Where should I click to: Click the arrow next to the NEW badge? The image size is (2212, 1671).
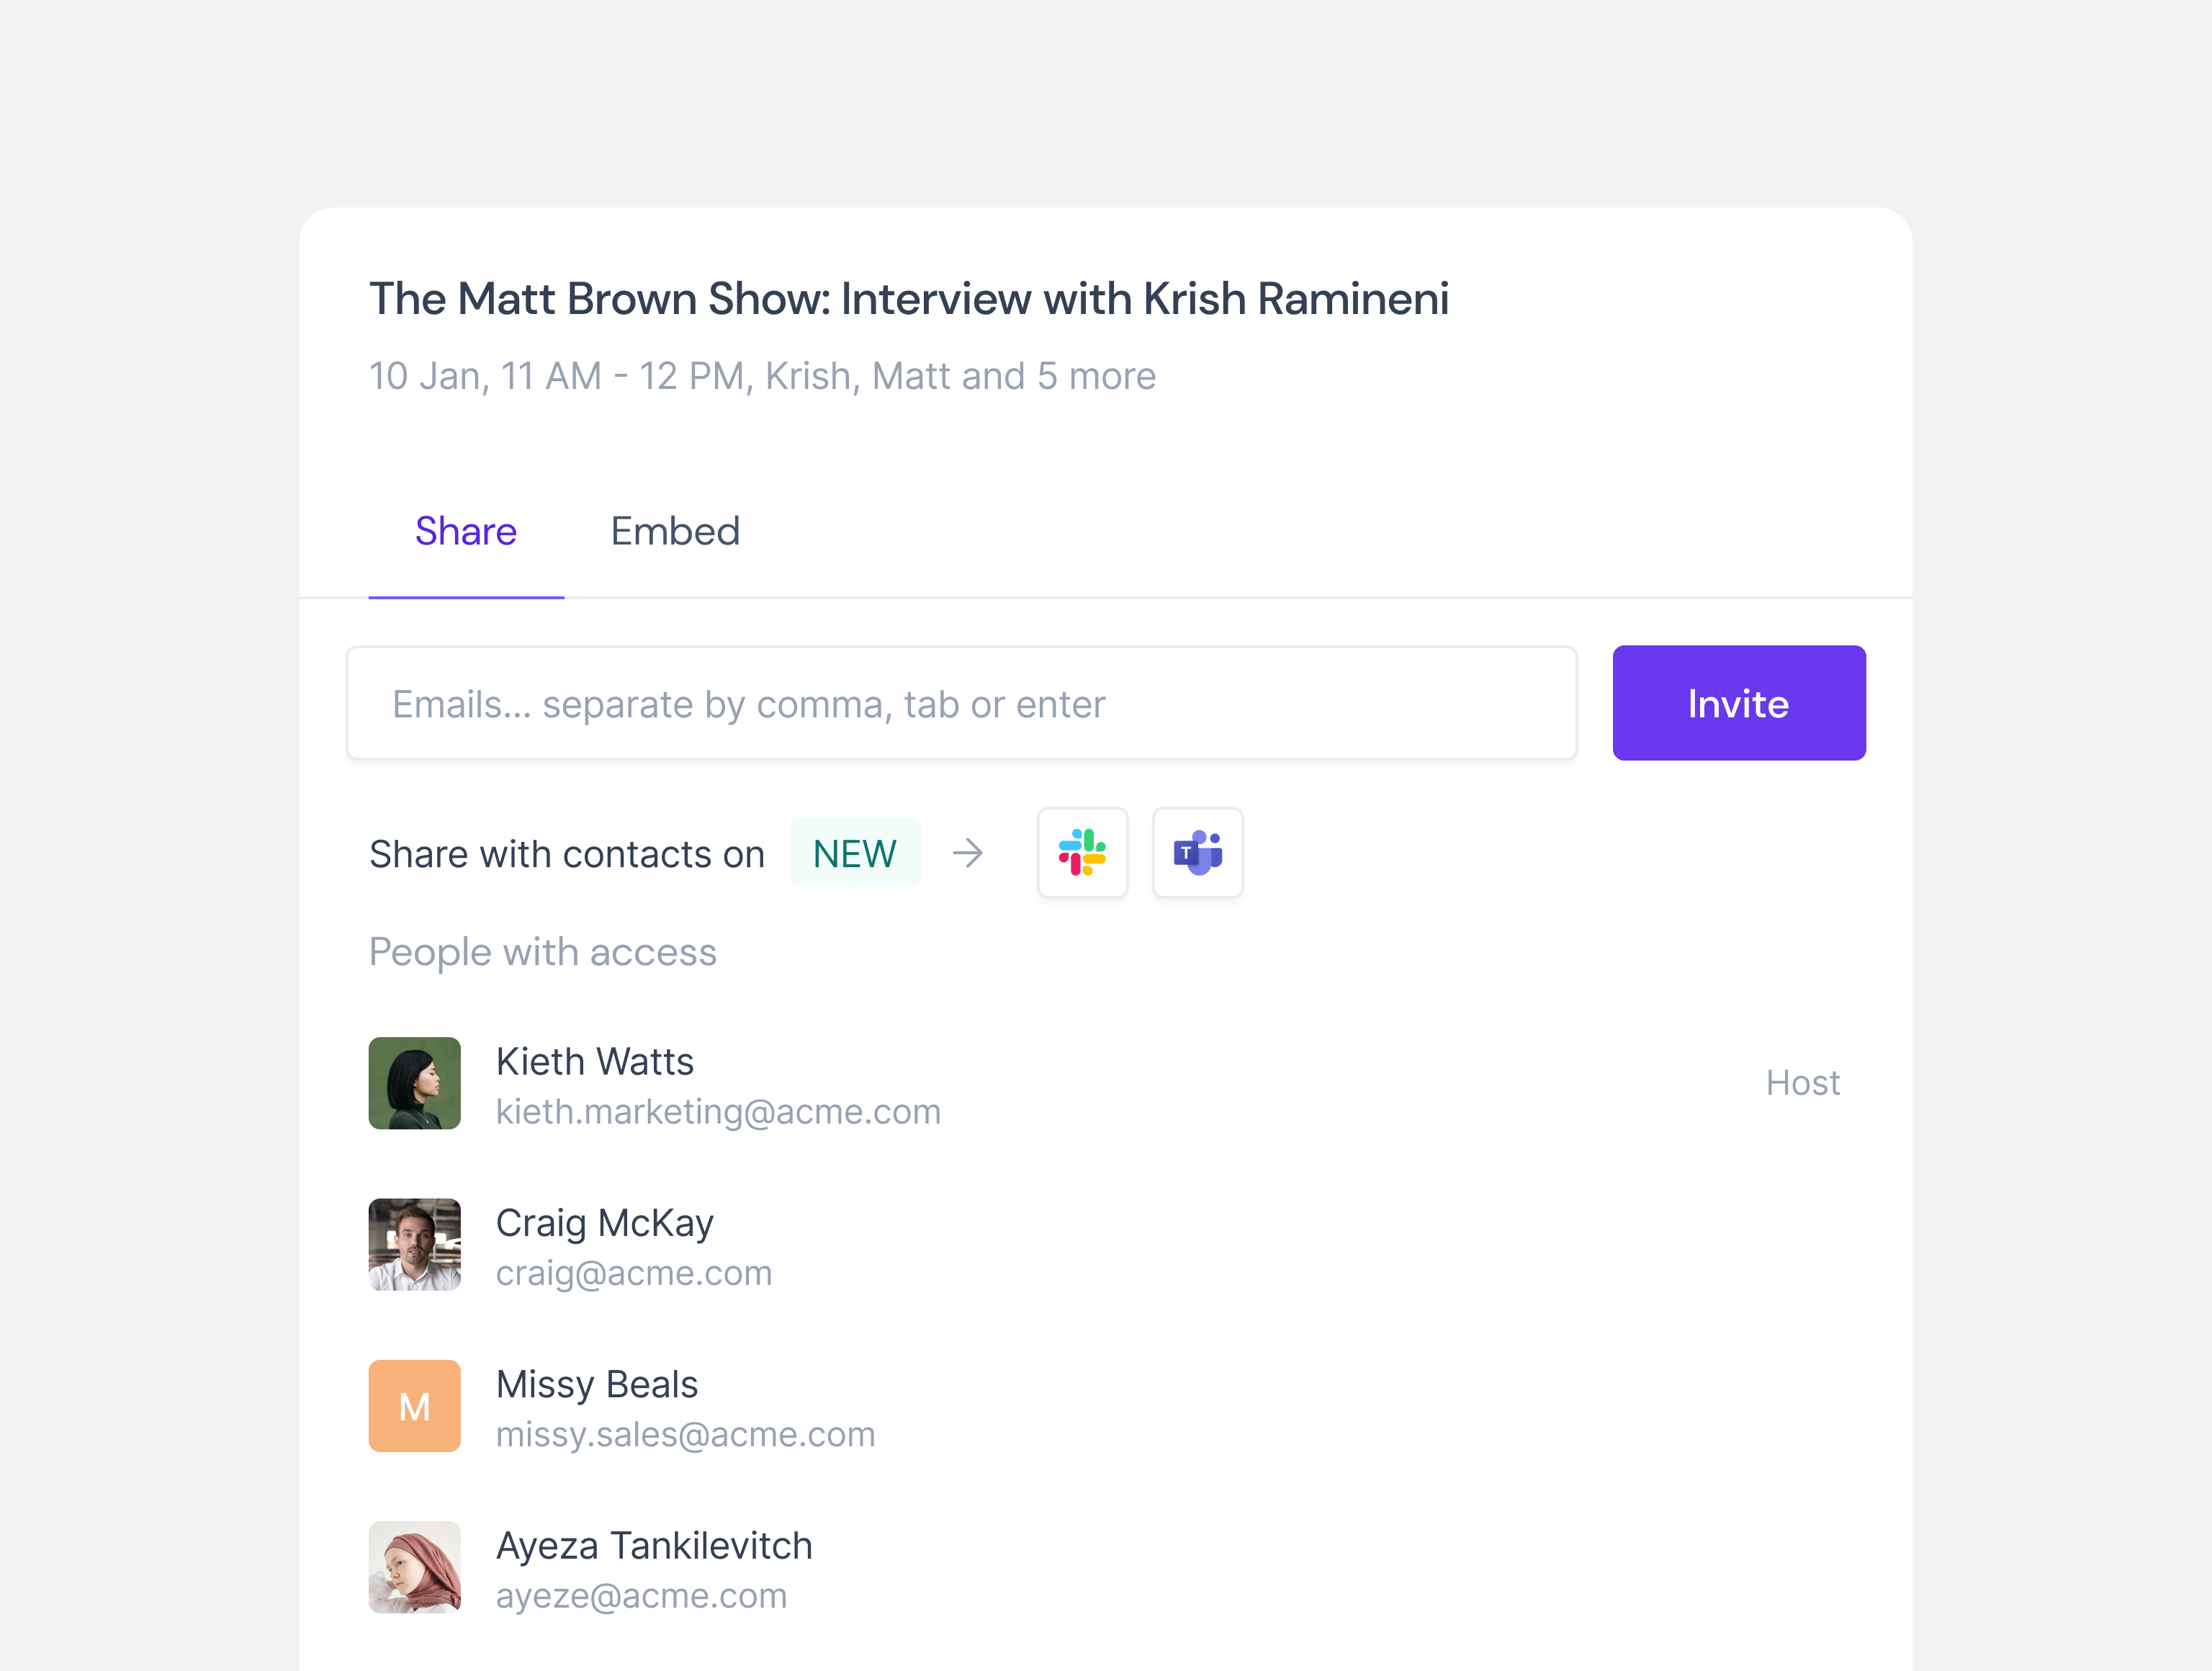tap(966, 853)
